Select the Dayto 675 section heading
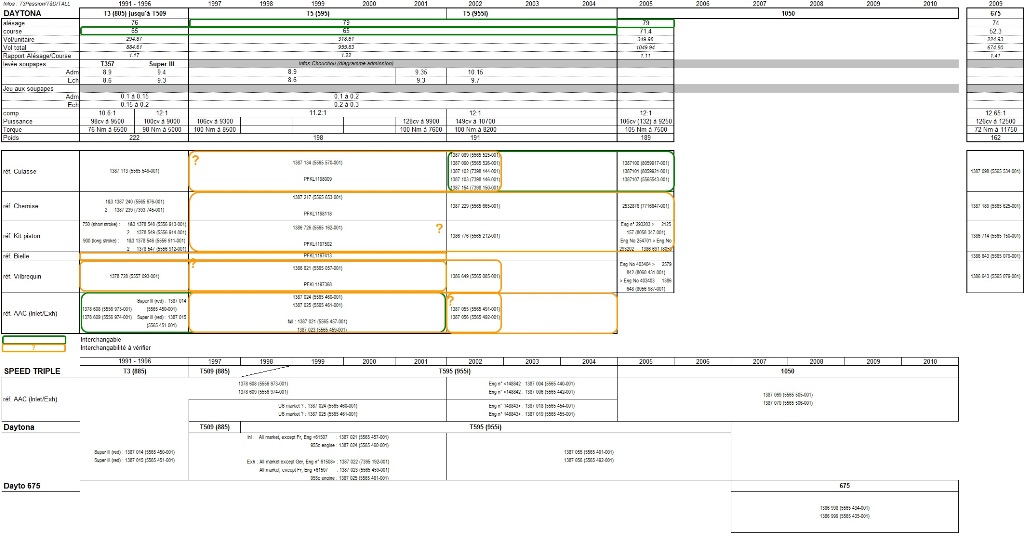1024x534 pixels. click(26, 485)
